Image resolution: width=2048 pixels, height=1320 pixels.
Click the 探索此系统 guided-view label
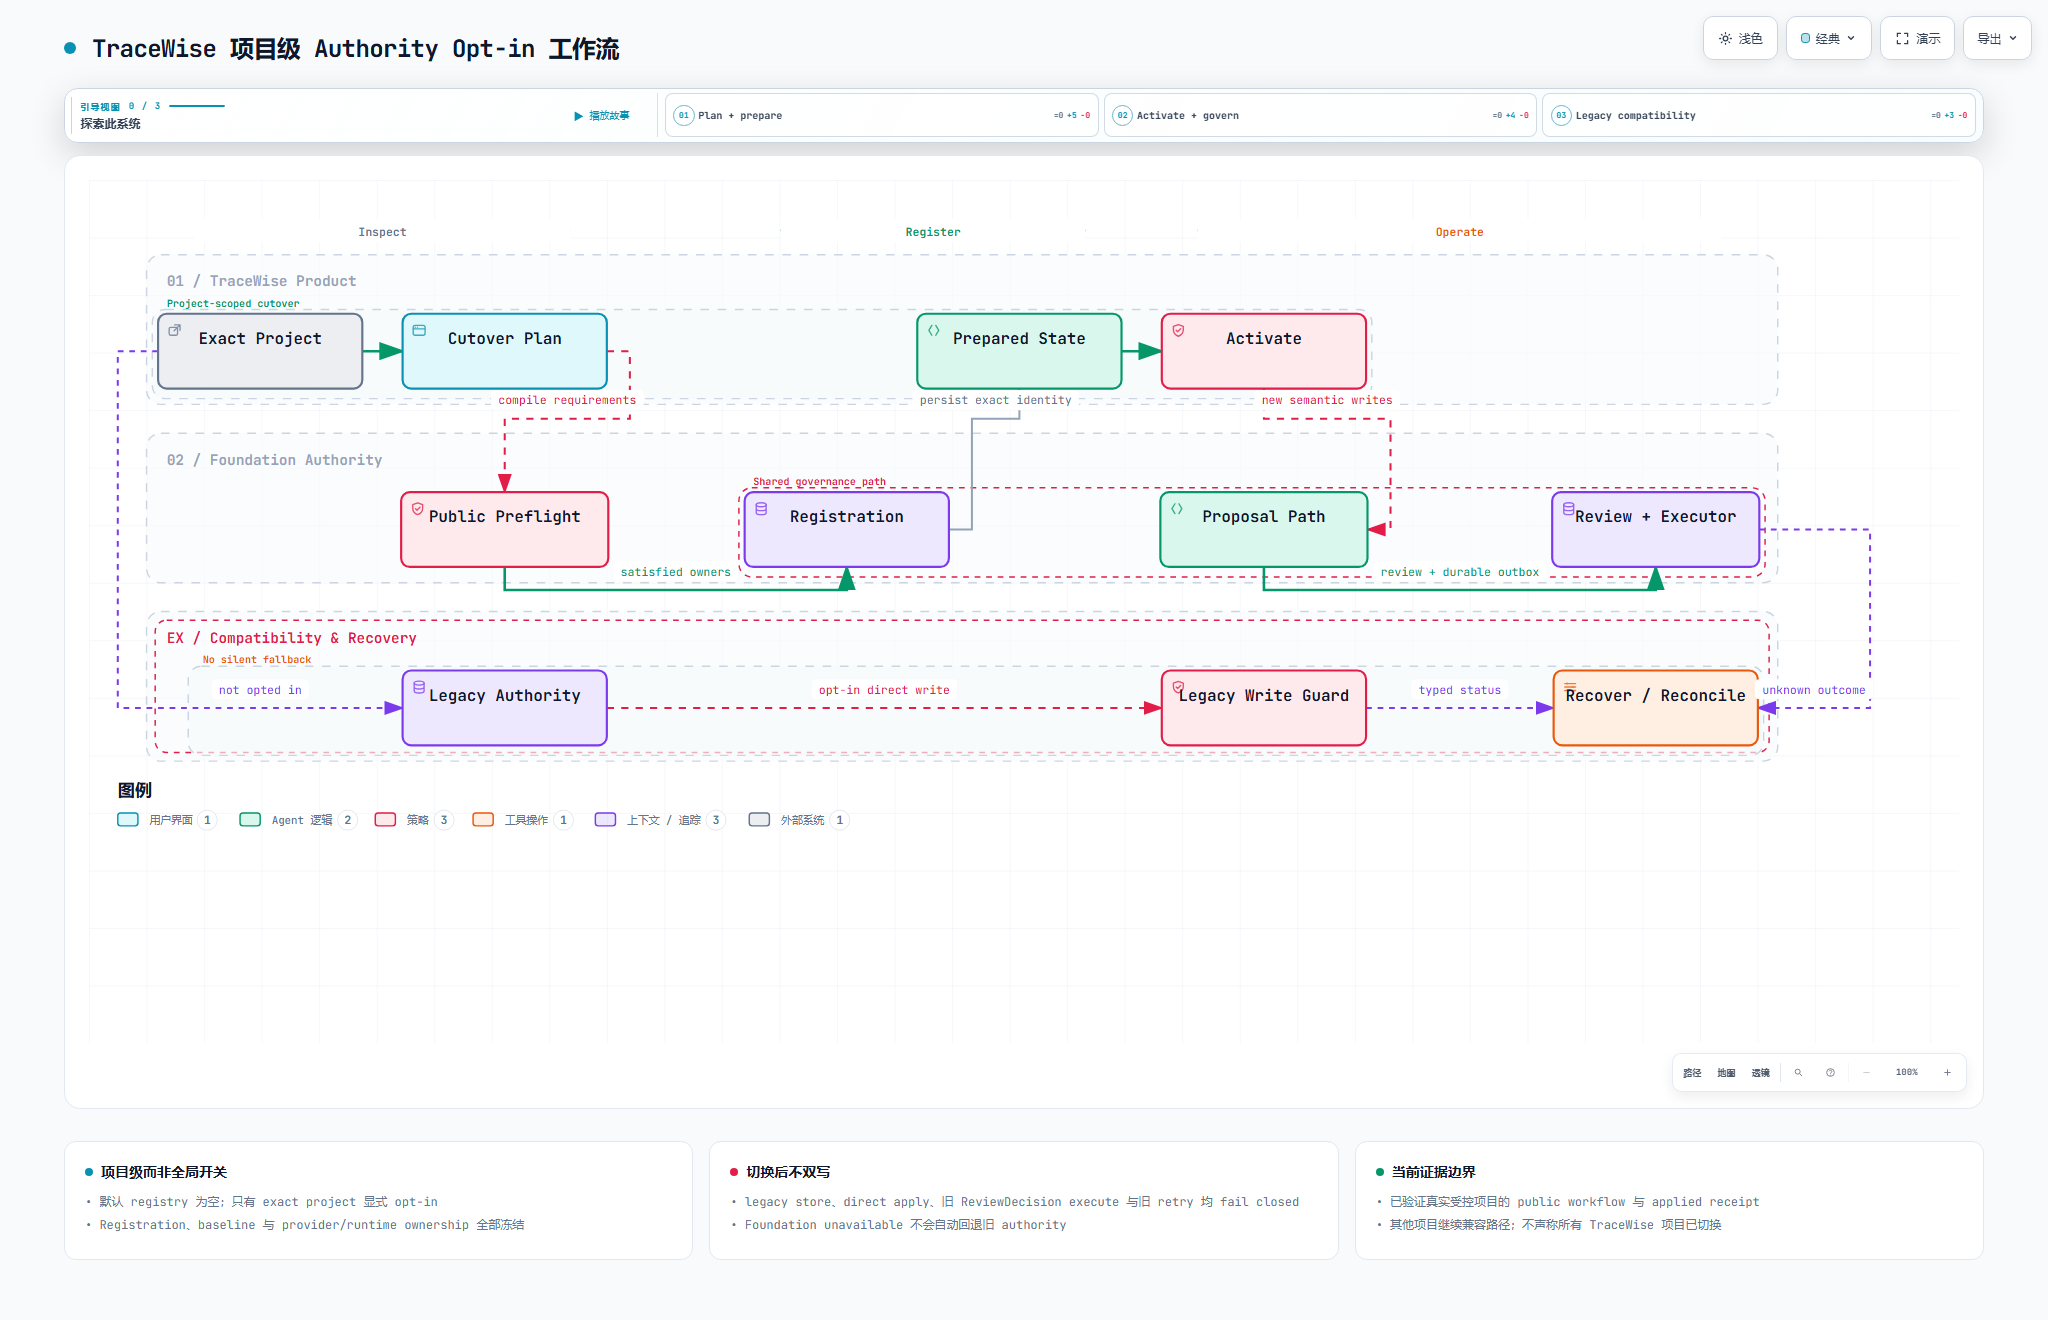110,124
